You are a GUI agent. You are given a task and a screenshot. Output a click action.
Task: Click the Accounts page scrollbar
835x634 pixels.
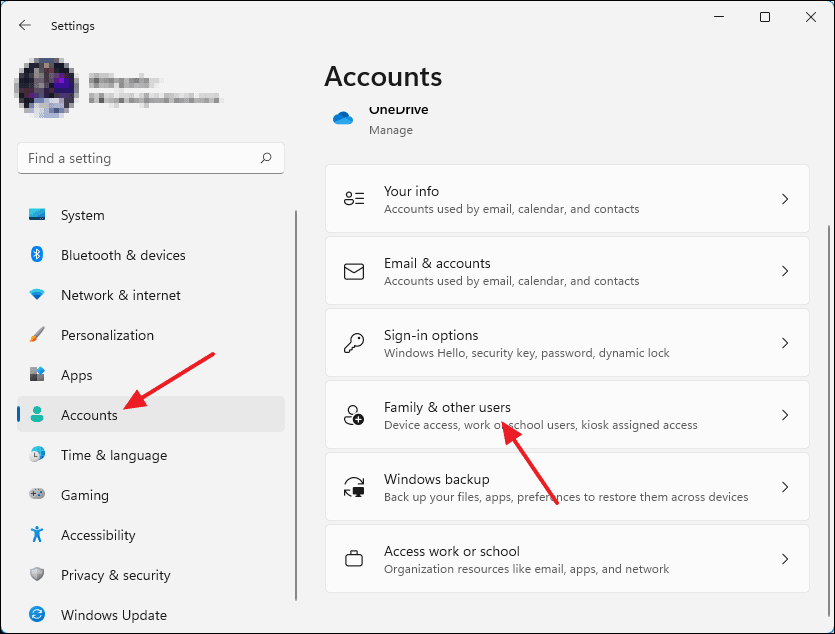829,421
